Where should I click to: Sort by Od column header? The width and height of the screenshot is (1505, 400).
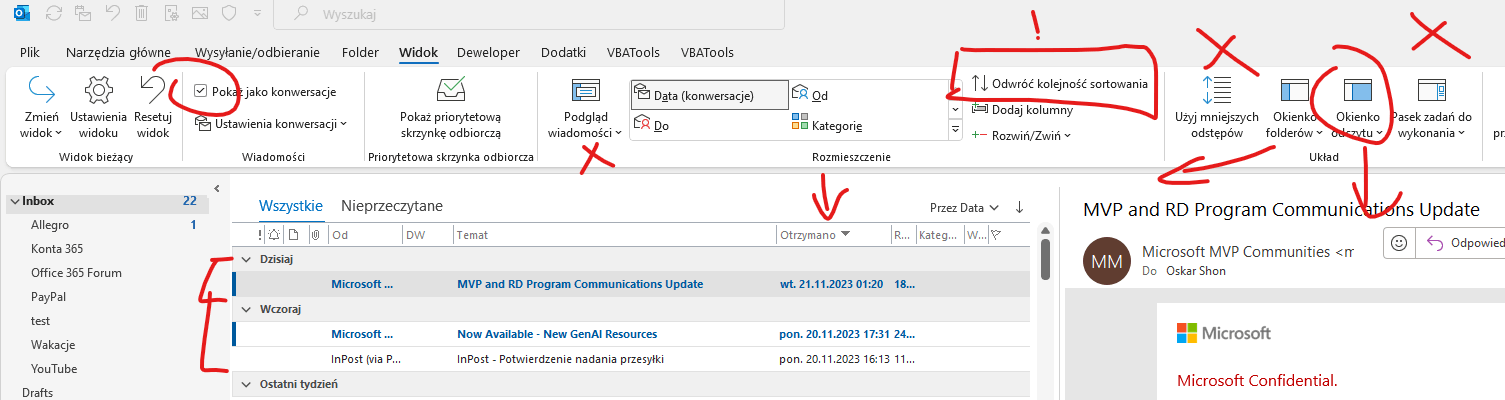[x=364, y=235]
